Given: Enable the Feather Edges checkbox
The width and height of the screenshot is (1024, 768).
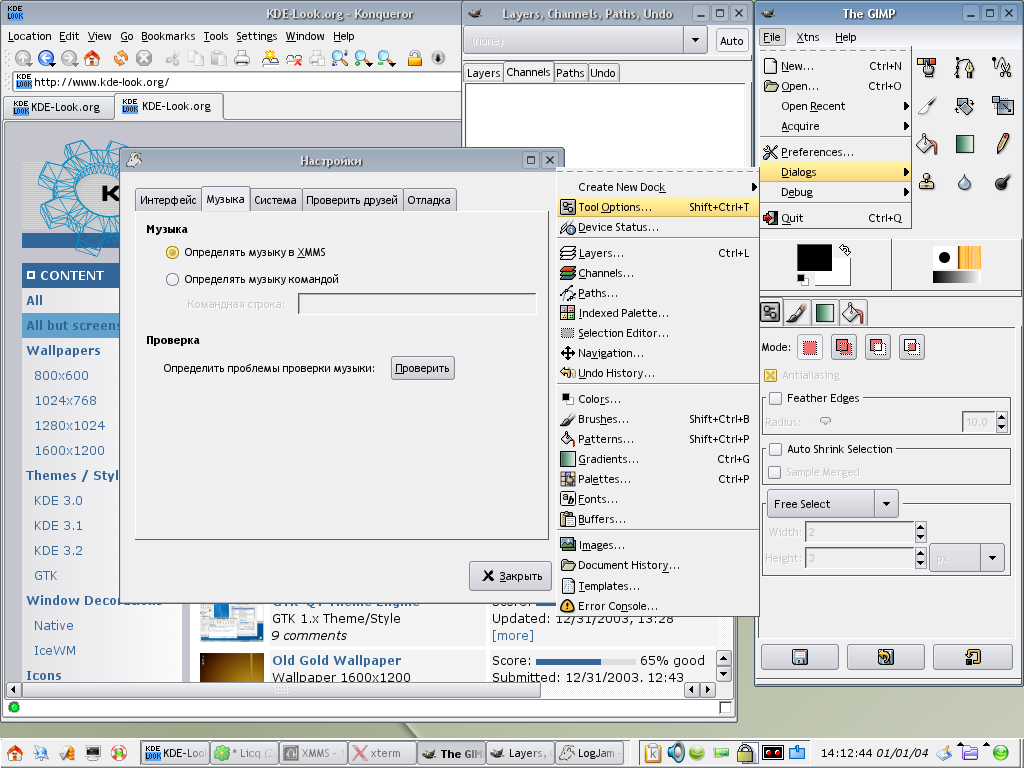Looking at the screenshot, I should tap(776, 398).
